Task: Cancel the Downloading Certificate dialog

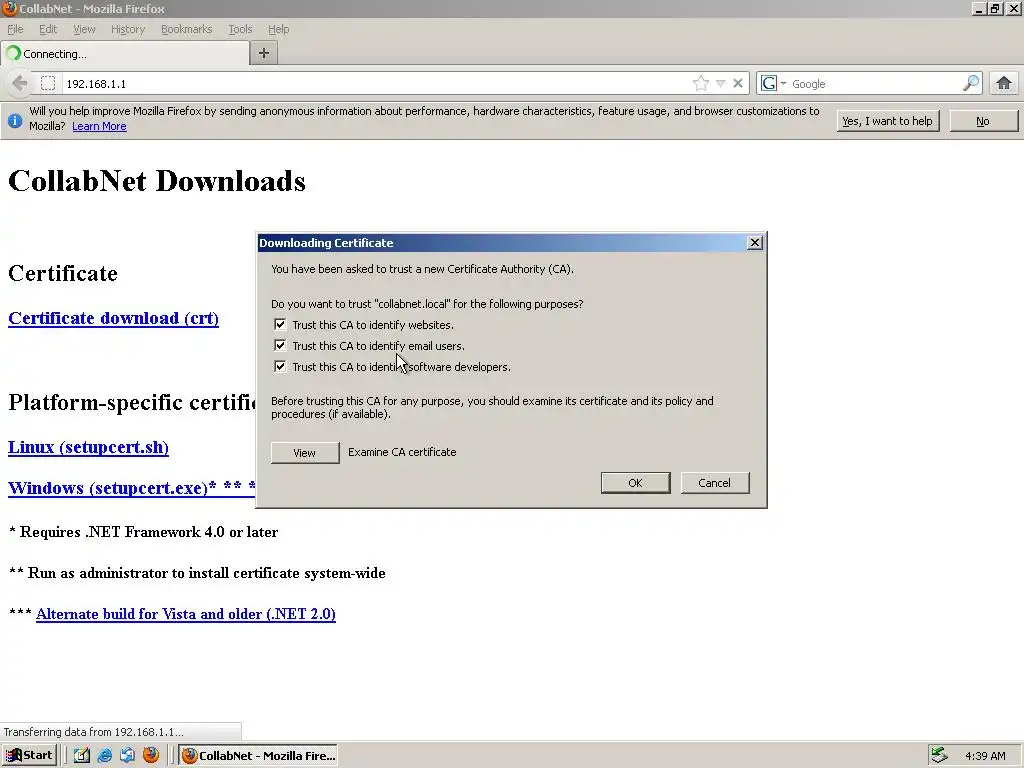Action: coord(714,483)
